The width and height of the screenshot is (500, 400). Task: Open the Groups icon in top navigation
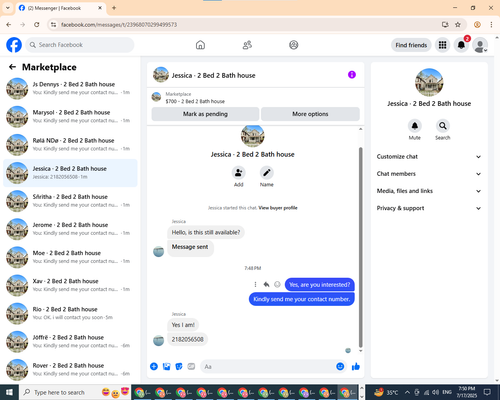coord(294,45)
